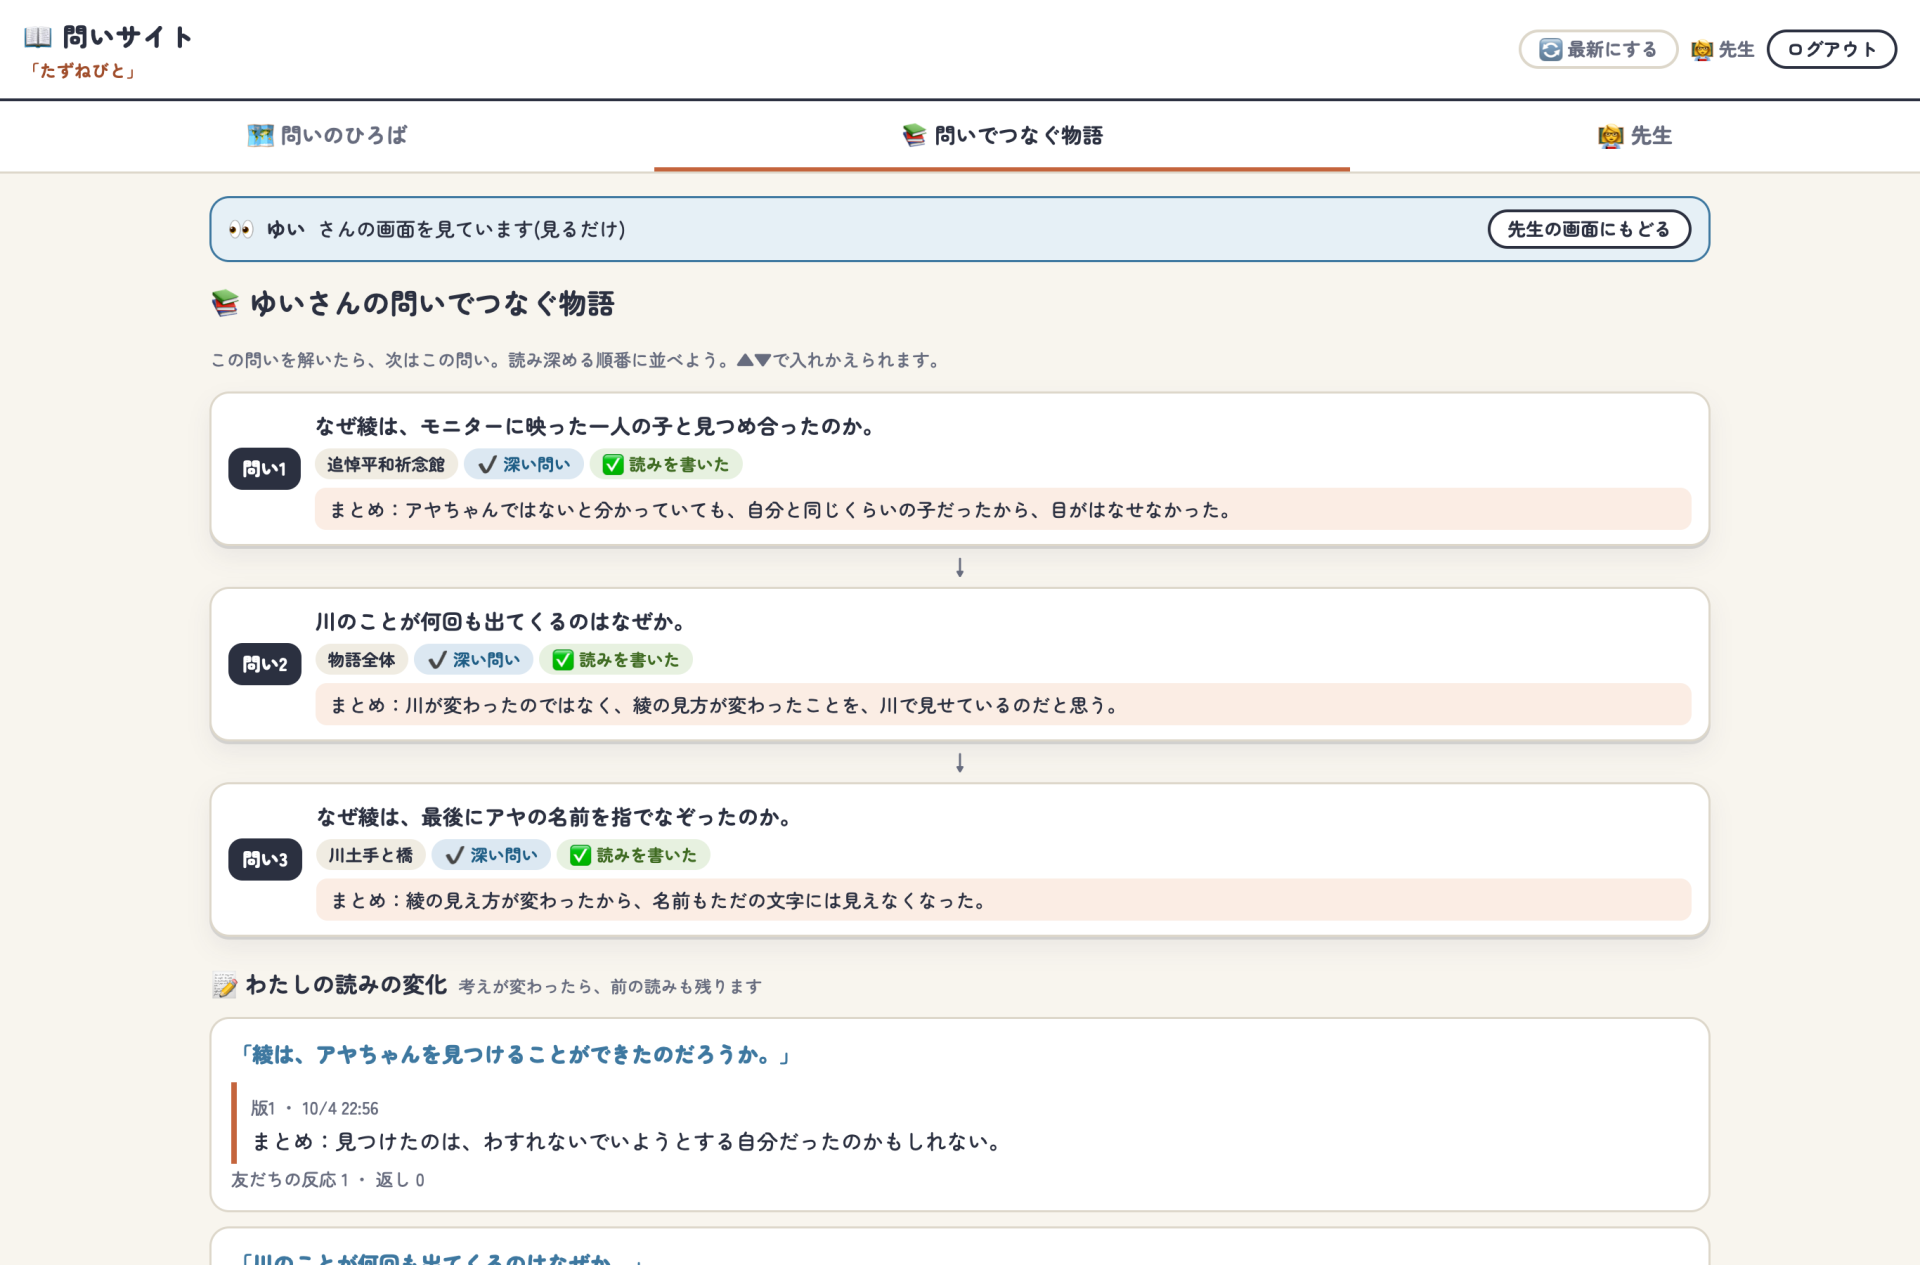
Task: Click the 物語全体 tag
Action: point(362,660)
